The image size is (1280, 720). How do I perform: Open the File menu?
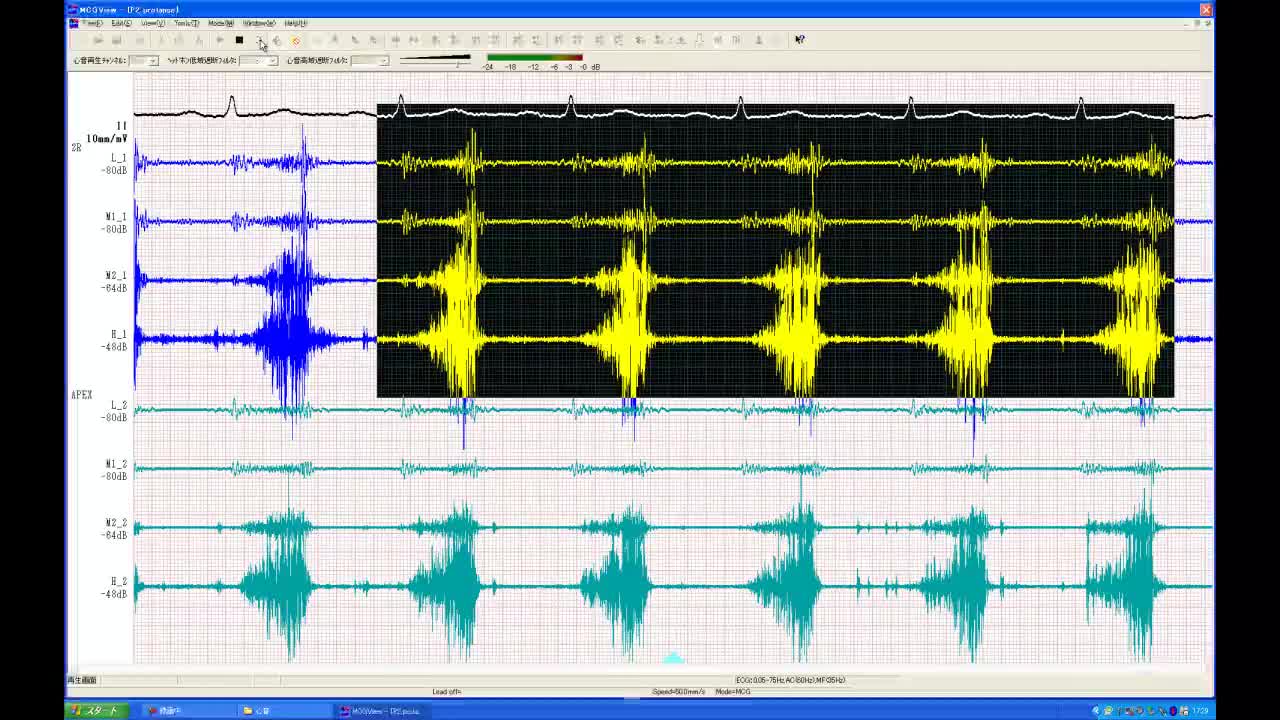coord(92,23)
